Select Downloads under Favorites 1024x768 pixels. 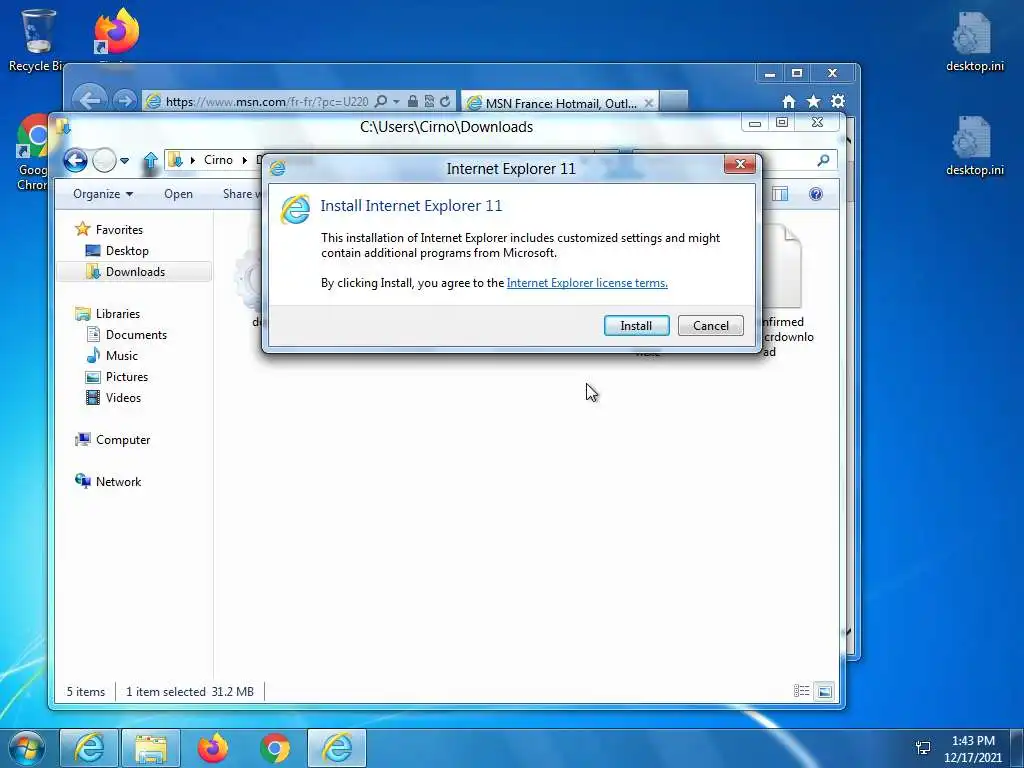pyautogui.click(x=135, y=272)
